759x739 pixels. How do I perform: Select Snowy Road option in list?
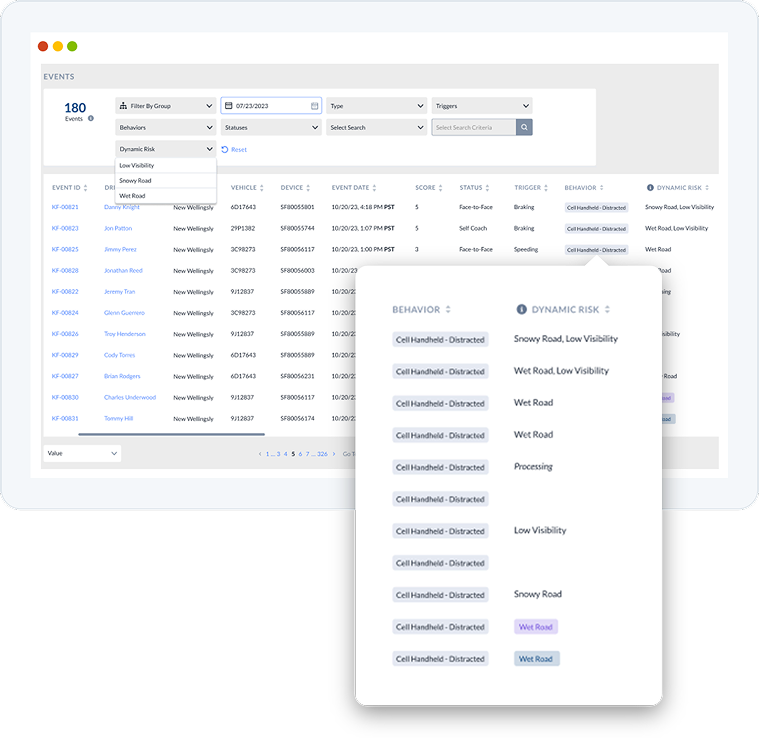166,181
